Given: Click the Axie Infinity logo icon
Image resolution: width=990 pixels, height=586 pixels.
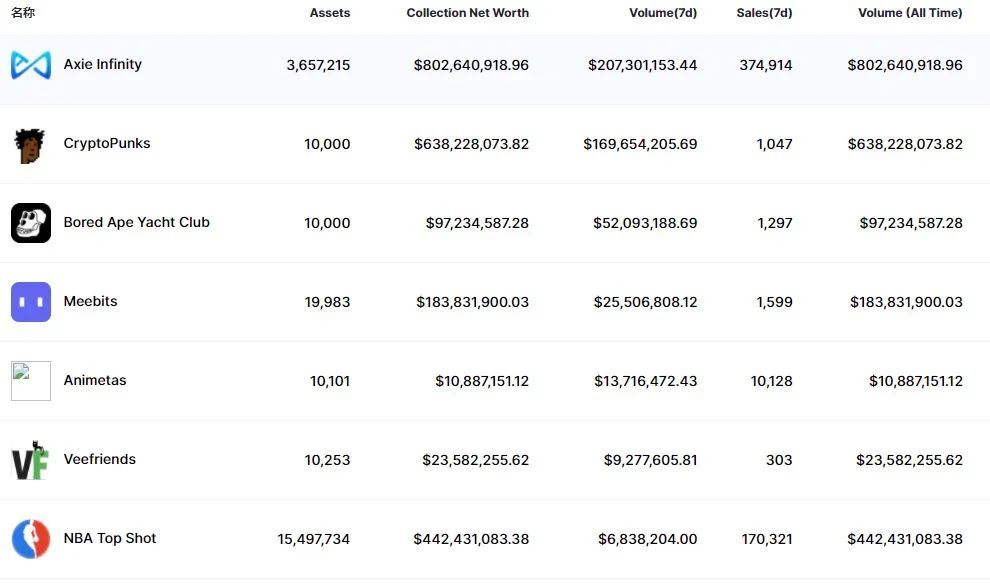Looking at the screenshot, I should tap(30, 65).
